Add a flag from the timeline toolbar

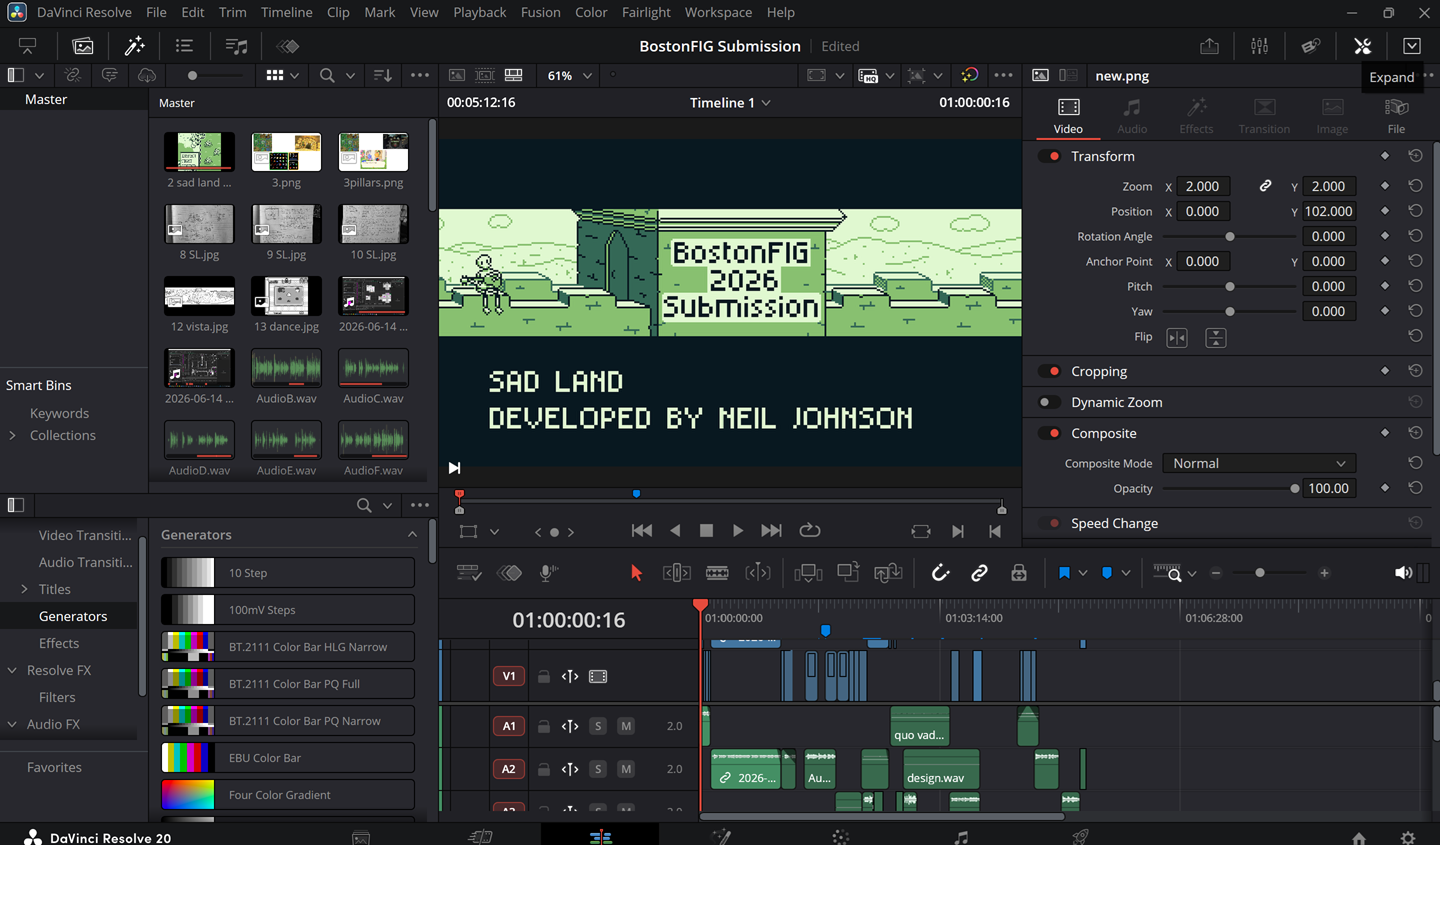(x=1064, y=573)
